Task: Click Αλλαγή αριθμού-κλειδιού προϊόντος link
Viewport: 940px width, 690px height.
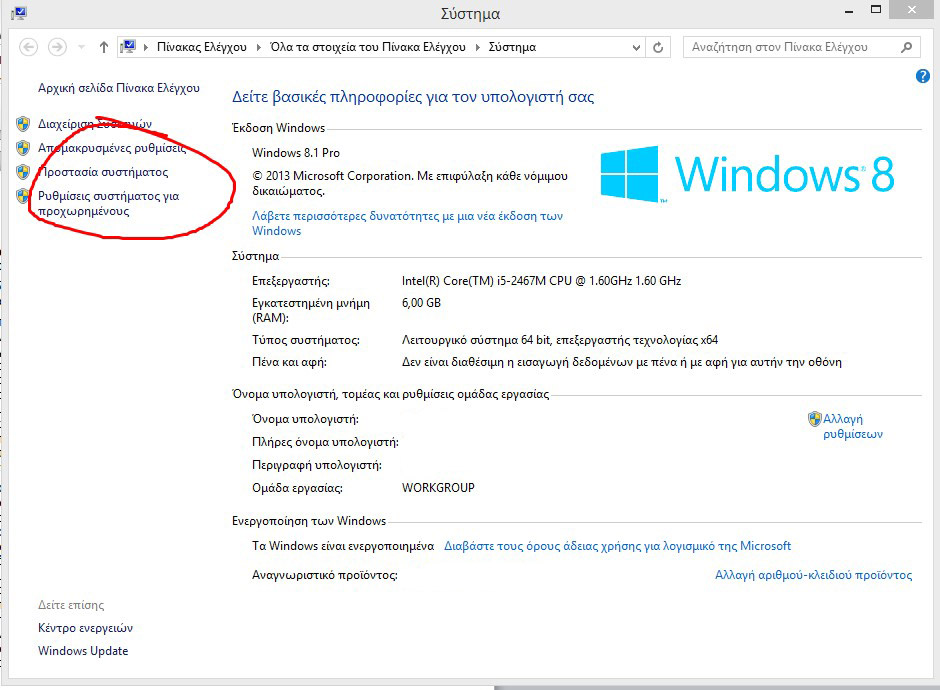Action: coord(813,575)
